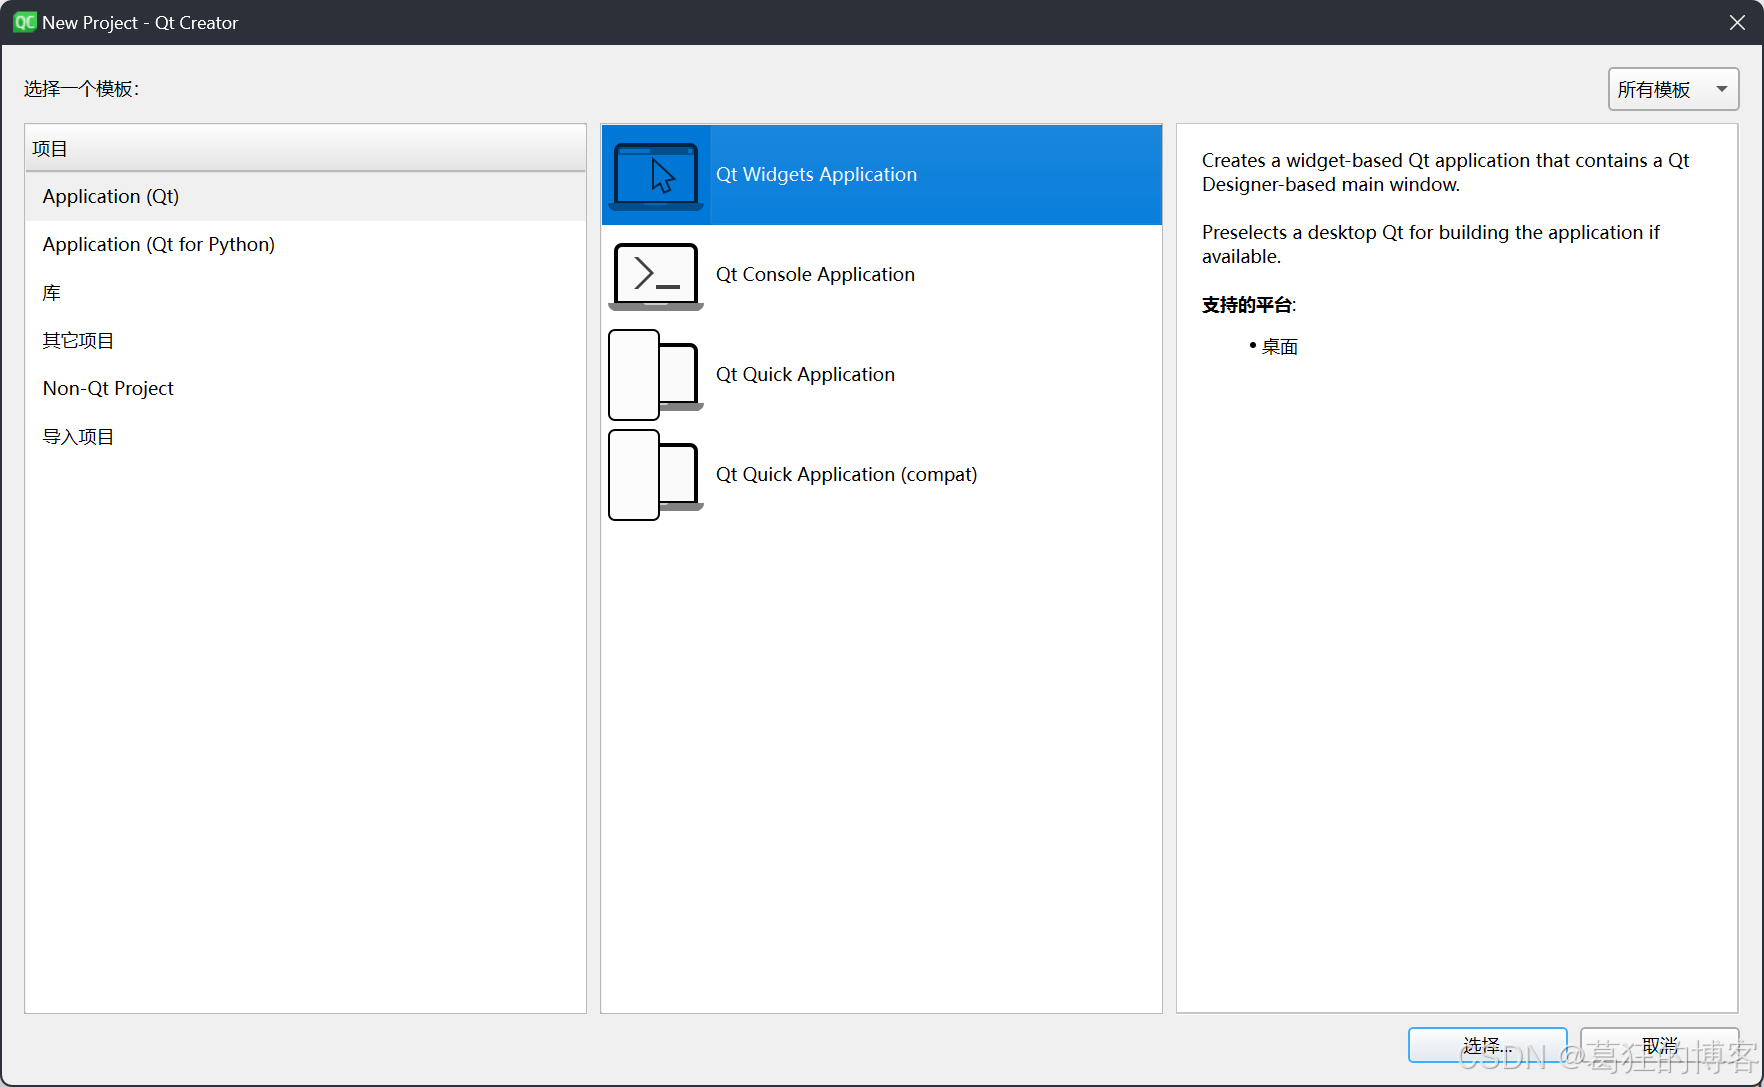The width and height of the screenshot is (1764, 1087).
Task: Select Application (Qt) category
Action: (305, 197)
